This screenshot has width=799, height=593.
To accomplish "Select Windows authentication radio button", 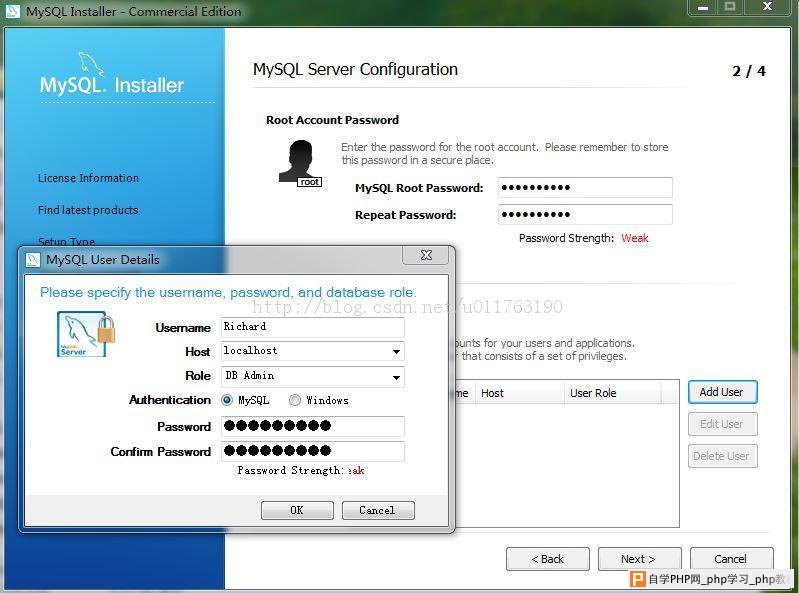I will (295, 400).
